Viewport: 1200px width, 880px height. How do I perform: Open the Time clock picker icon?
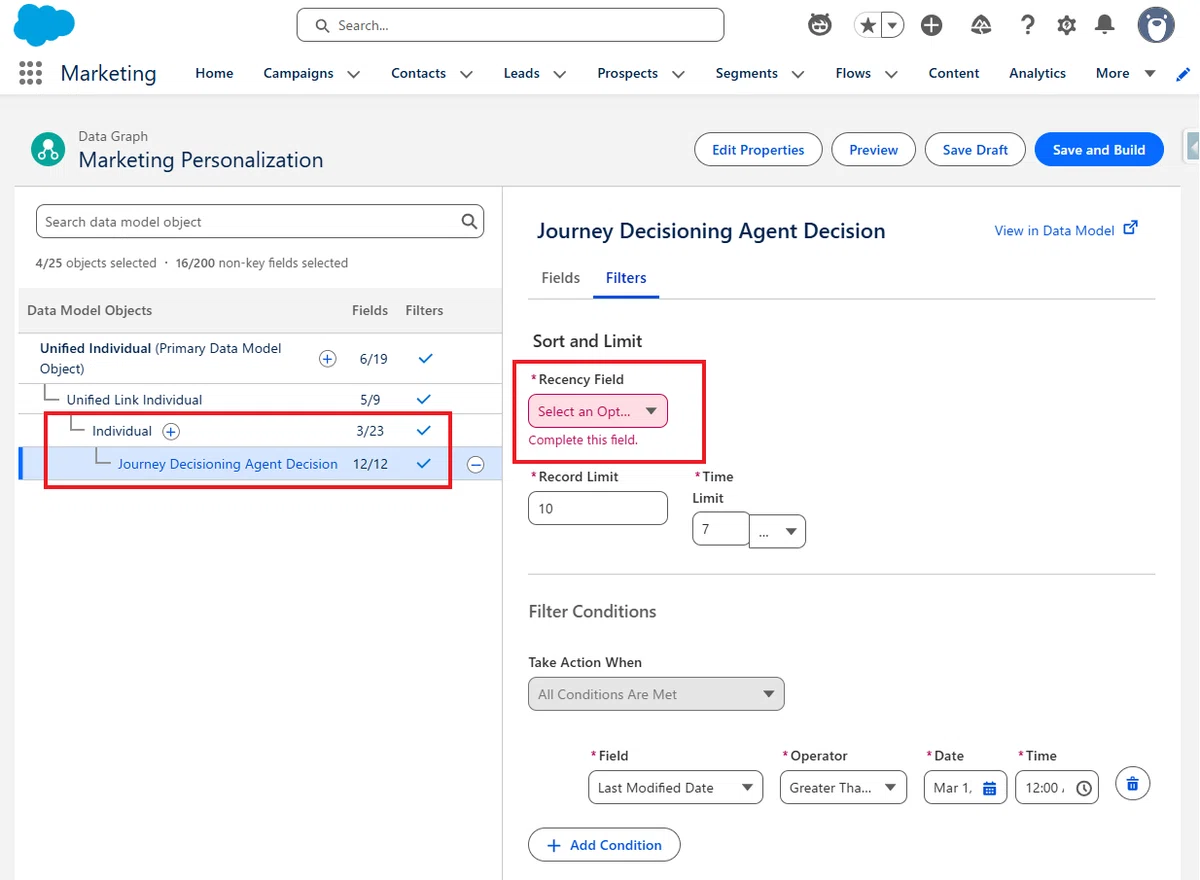(x=1084, y=788)
